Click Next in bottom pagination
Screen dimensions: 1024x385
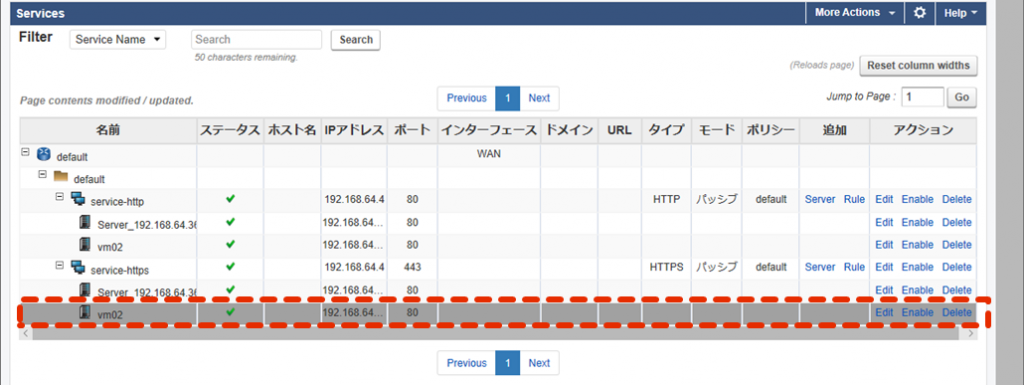[x=539, y=363]
